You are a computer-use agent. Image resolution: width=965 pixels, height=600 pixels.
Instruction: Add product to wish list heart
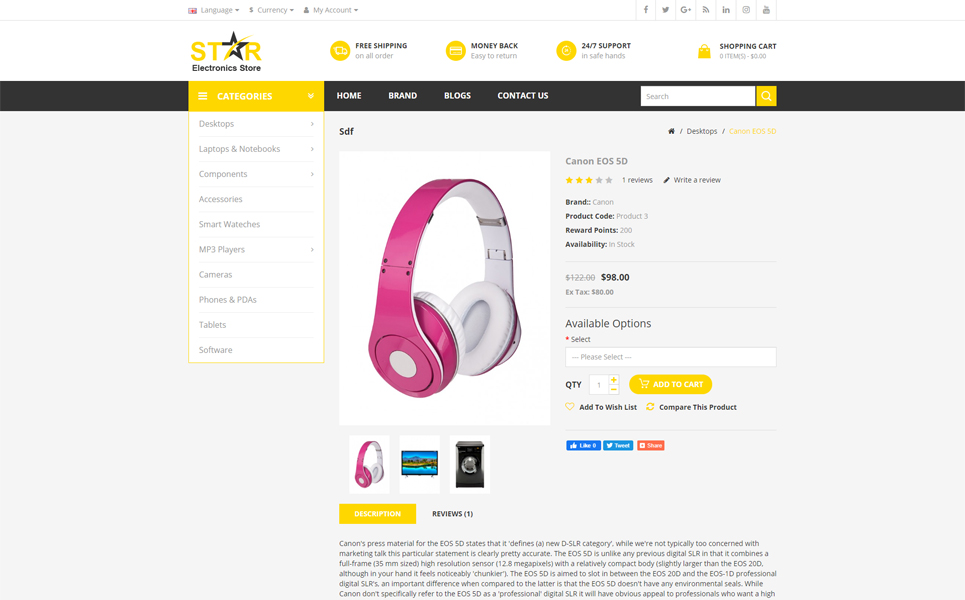click(570, 407)
